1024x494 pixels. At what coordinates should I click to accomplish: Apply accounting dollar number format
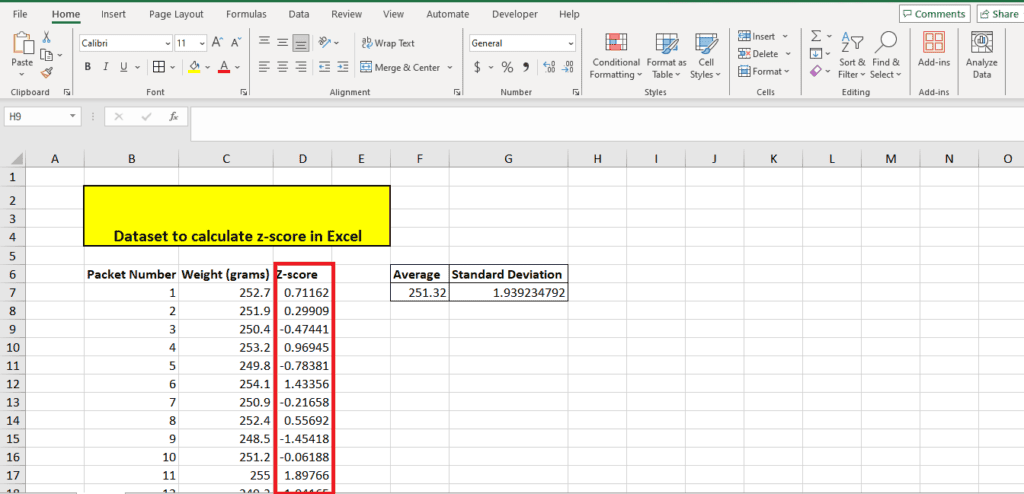click(x=477, y=67)
